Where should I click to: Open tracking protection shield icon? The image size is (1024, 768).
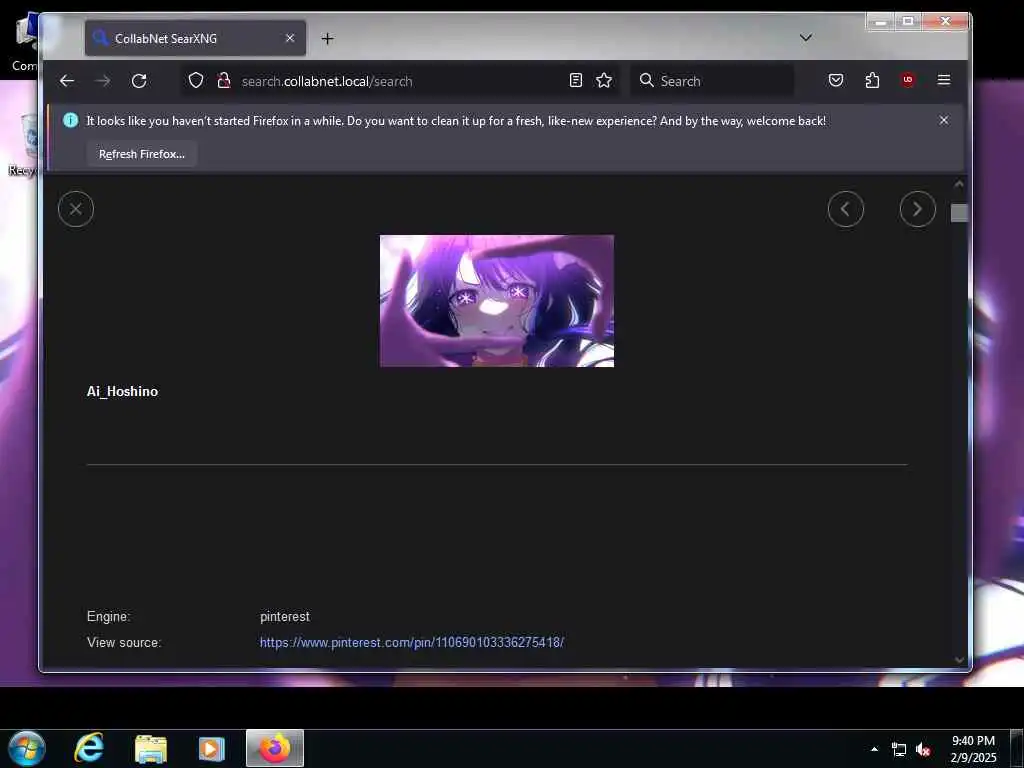point(196,80)
